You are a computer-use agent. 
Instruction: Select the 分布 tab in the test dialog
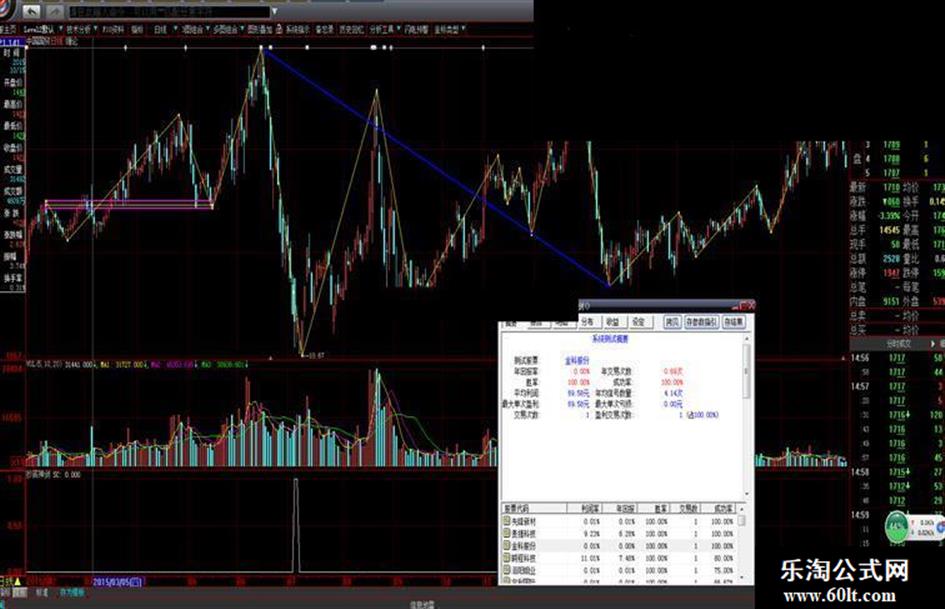(588, 322)
